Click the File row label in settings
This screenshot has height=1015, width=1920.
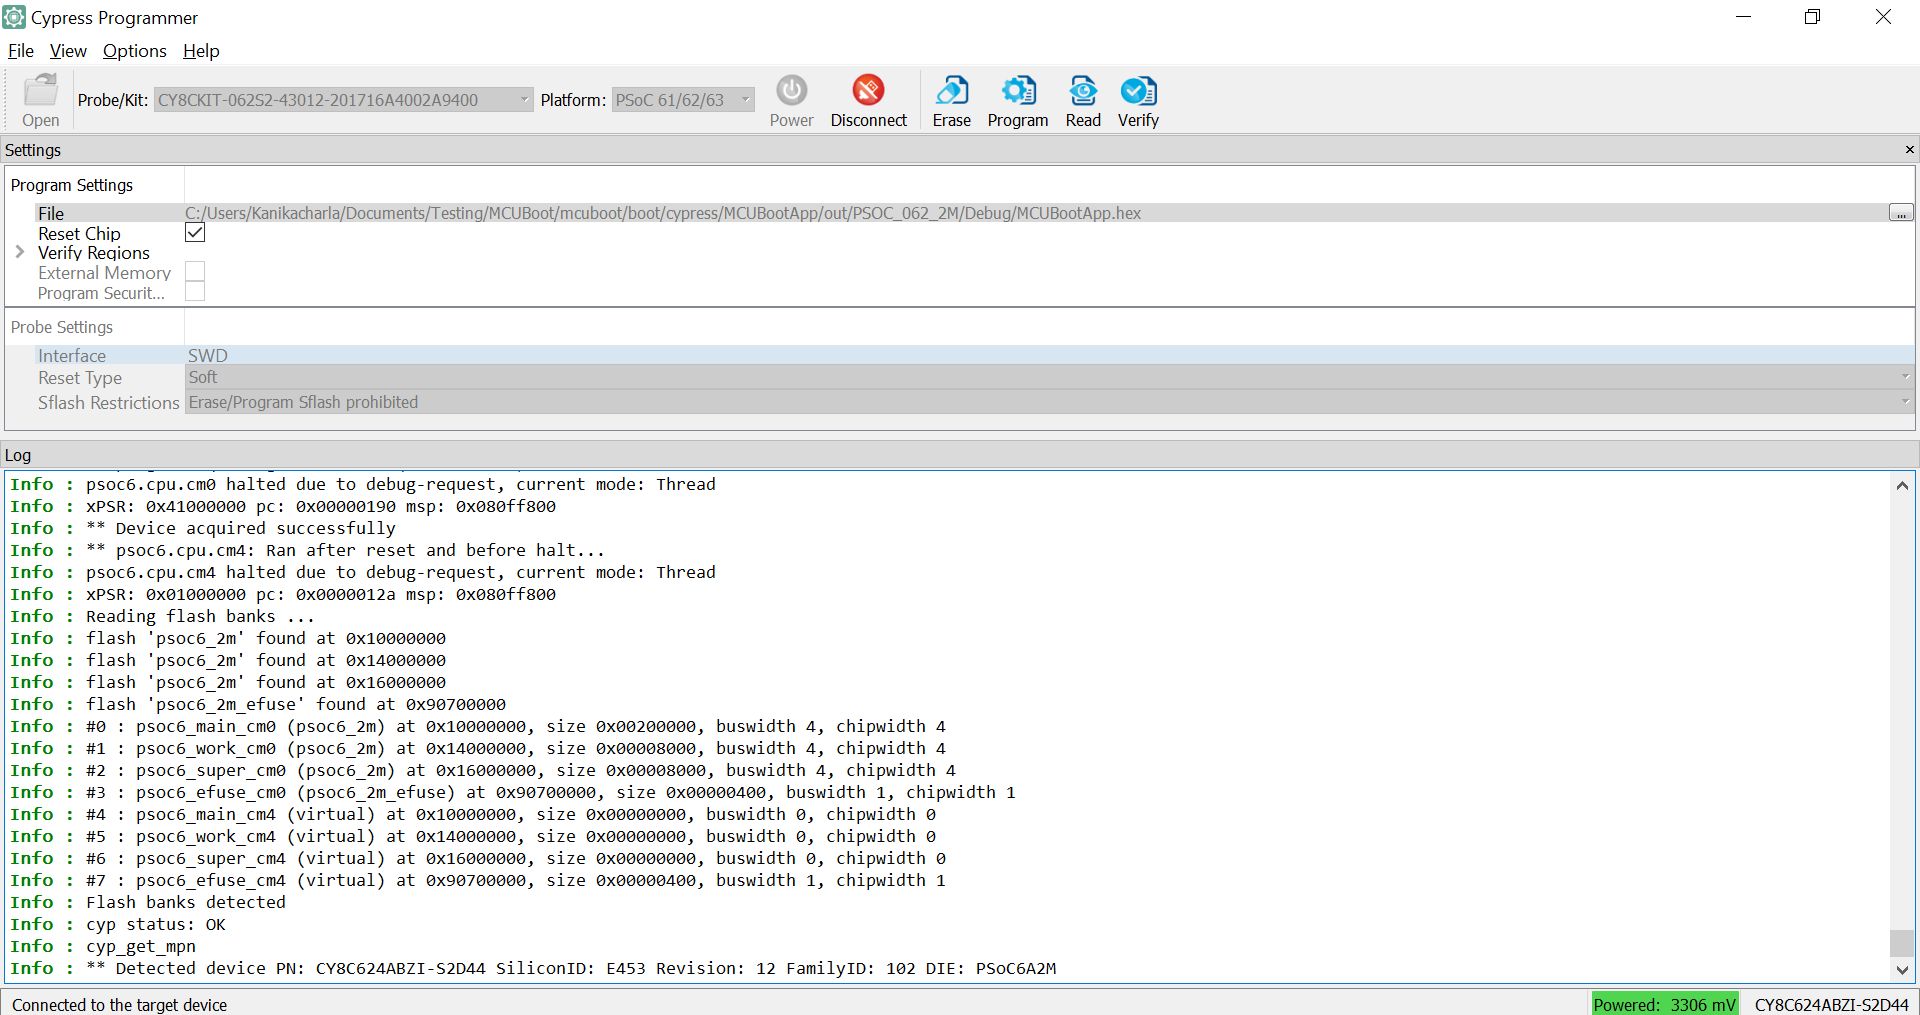click(x=51, y=213)
